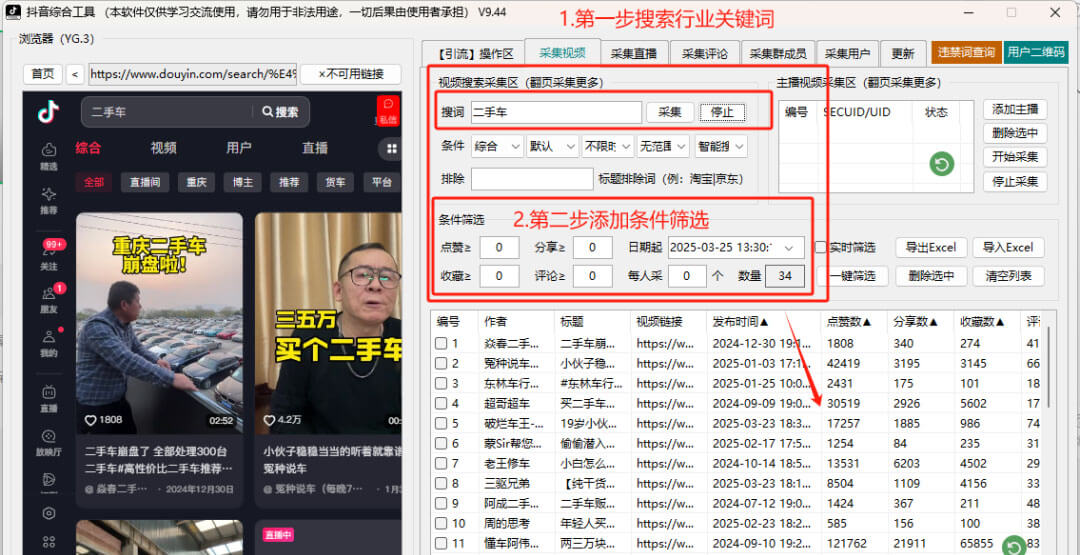The height and width of the screenshot is (555, 1080).
Task: Switch to 采集直播 tab
Action: coord(634,54)
